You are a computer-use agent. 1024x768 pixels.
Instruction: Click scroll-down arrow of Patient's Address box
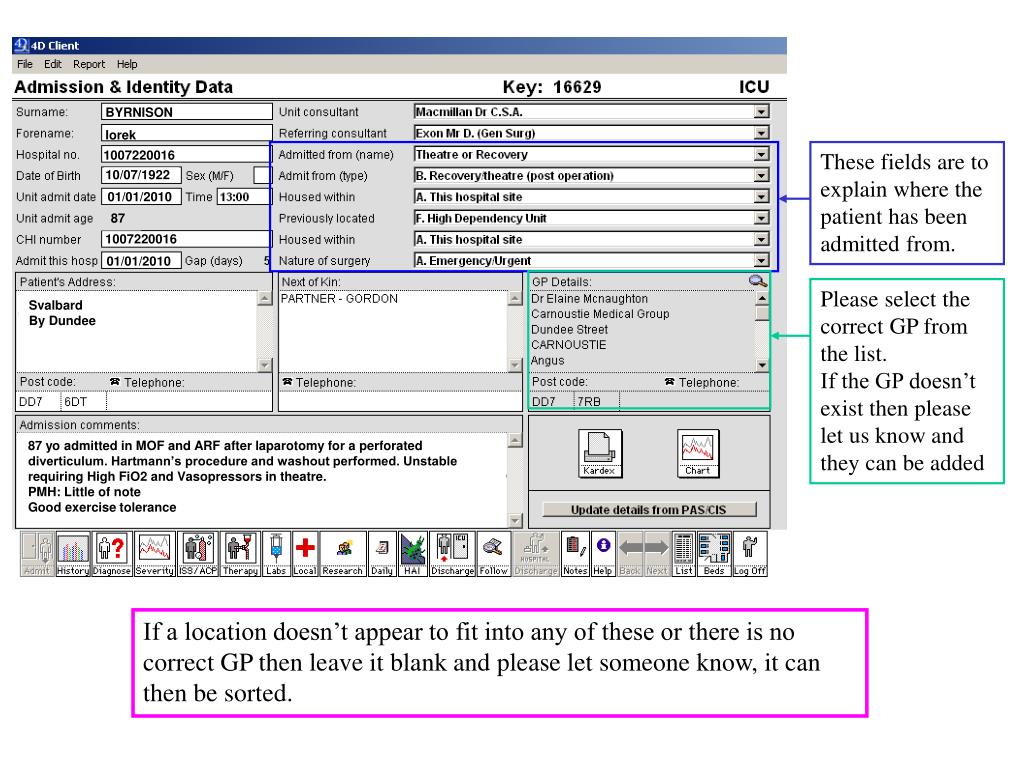coord(264,365)
